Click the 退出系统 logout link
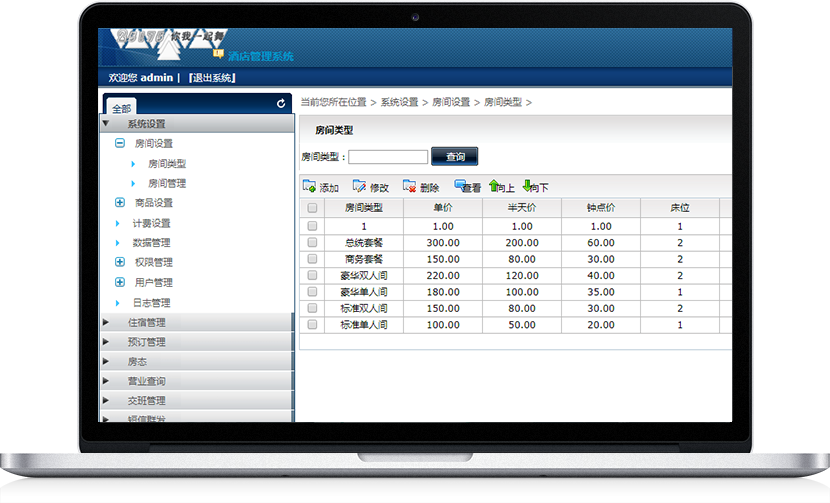830x503 pixels. [211, 78]
